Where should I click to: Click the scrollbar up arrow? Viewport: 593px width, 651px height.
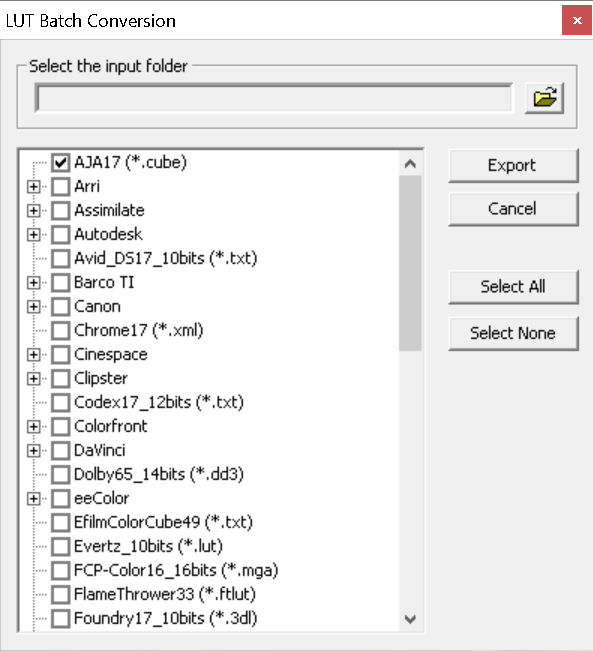410,163
